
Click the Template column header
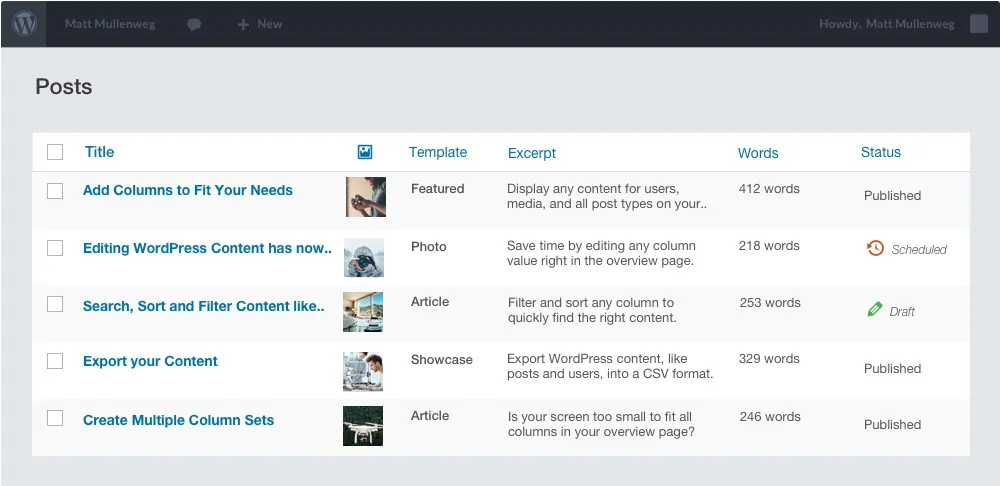tap(437, 152)
